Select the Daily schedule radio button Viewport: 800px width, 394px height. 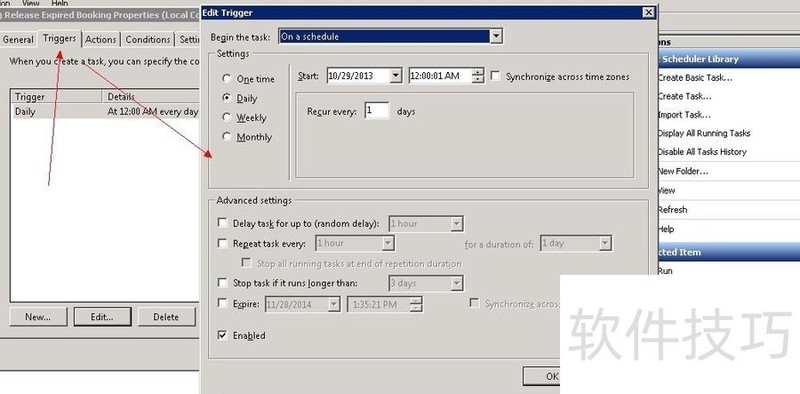[x=227, y=97]
